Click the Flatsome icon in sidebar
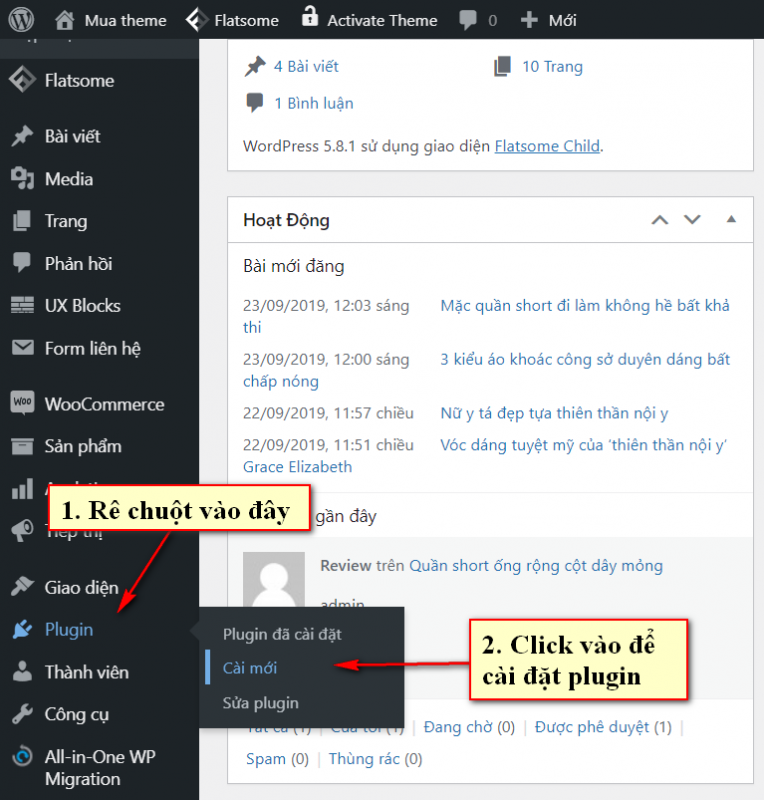The height and width of the screenshot is (800, 764). (x=22, y=80)
